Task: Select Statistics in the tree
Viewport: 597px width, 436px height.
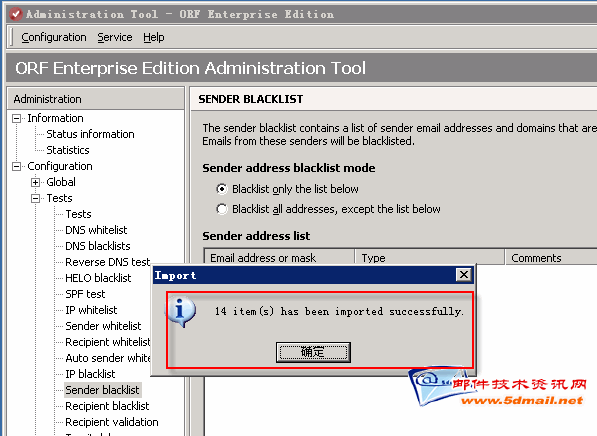Action: (68, 150)
